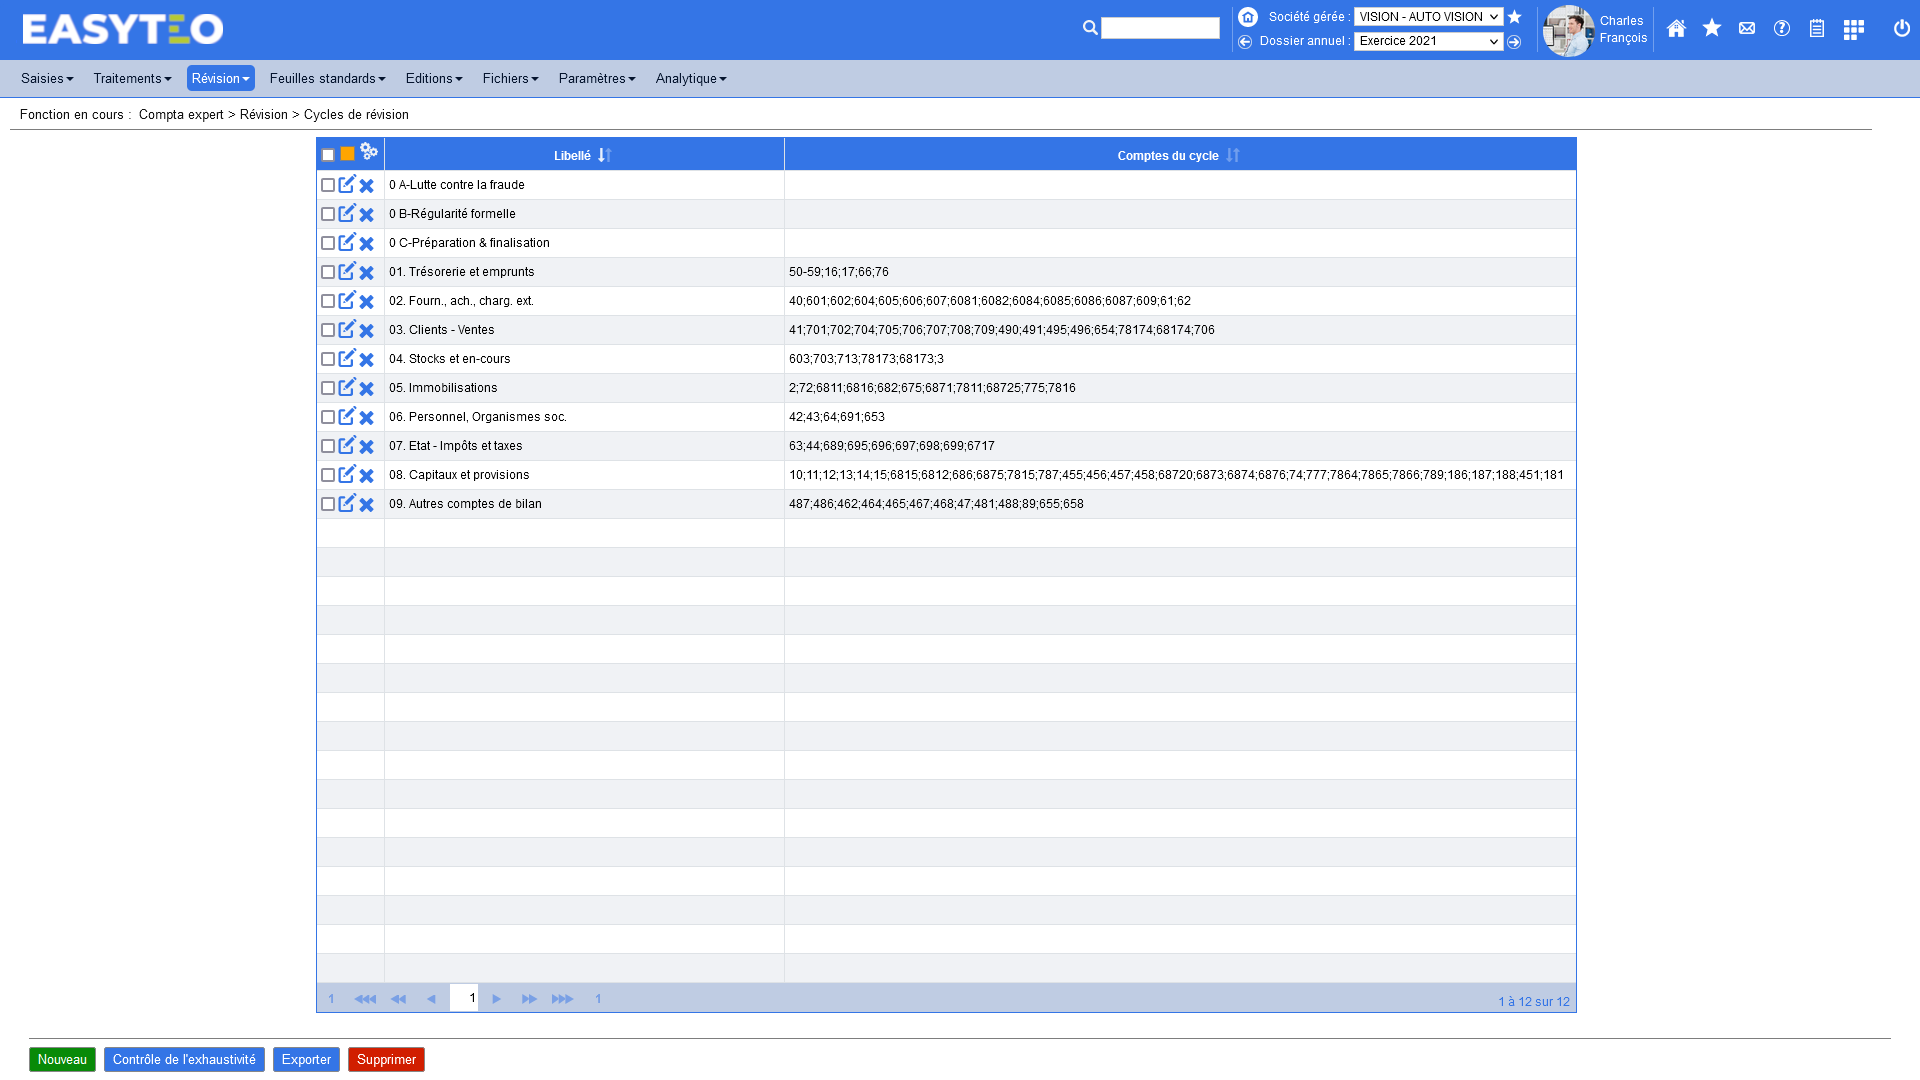Toggle the select-all header checkbox
The image size is (1920, 1080).
(x=328, y=155)
